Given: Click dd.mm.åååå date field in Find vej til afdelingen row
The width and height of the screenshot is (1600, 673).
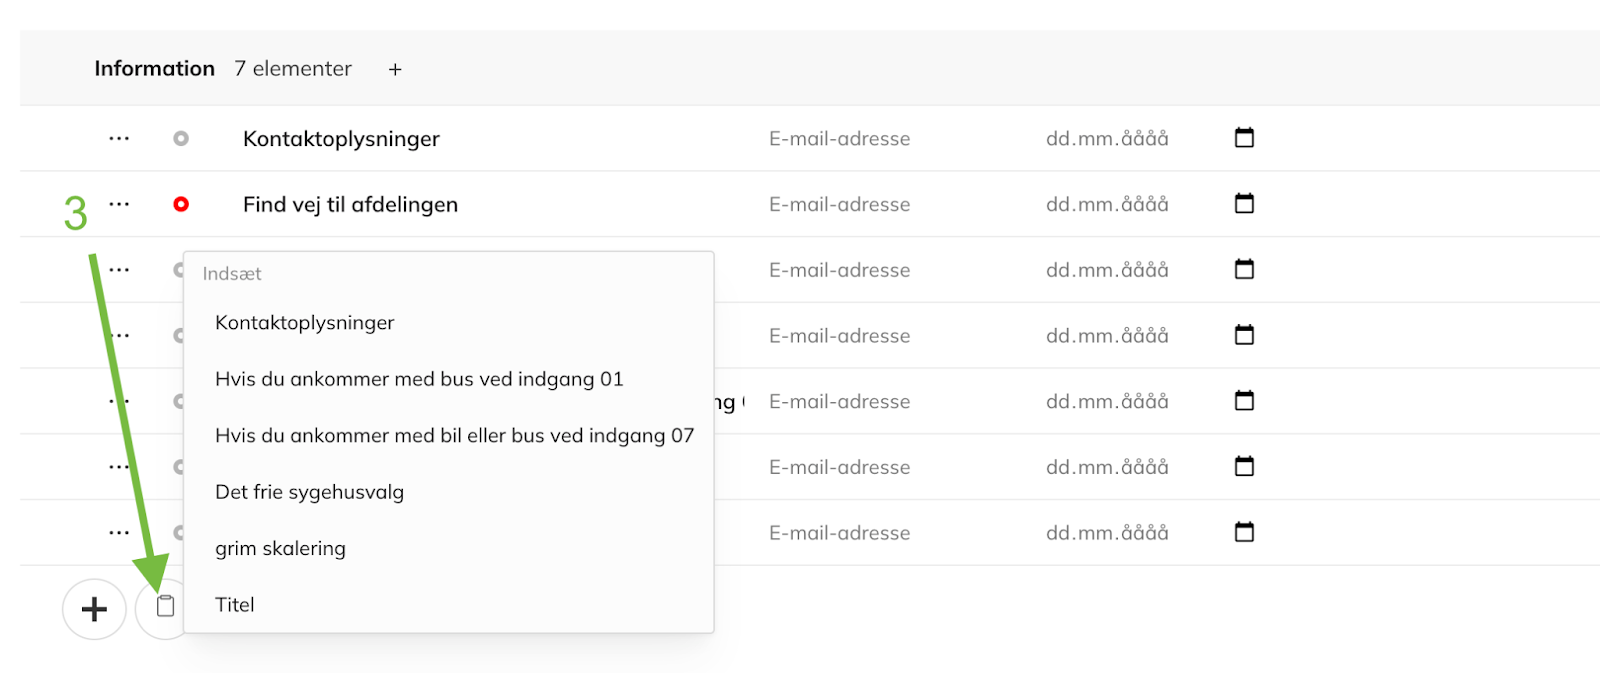Looking at the screenshot, I should (1107, 204).
